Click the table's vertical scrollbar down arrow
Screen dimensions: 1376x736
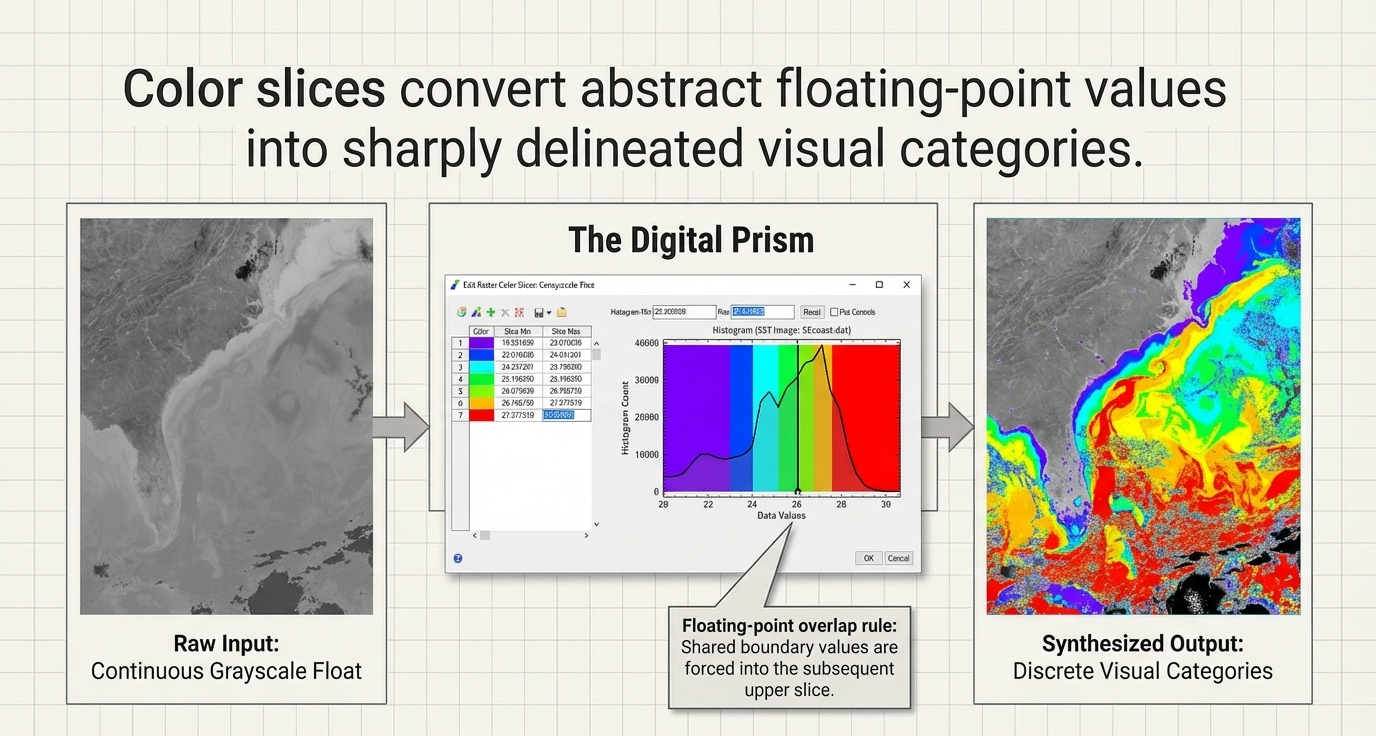[x=597, y=524]
